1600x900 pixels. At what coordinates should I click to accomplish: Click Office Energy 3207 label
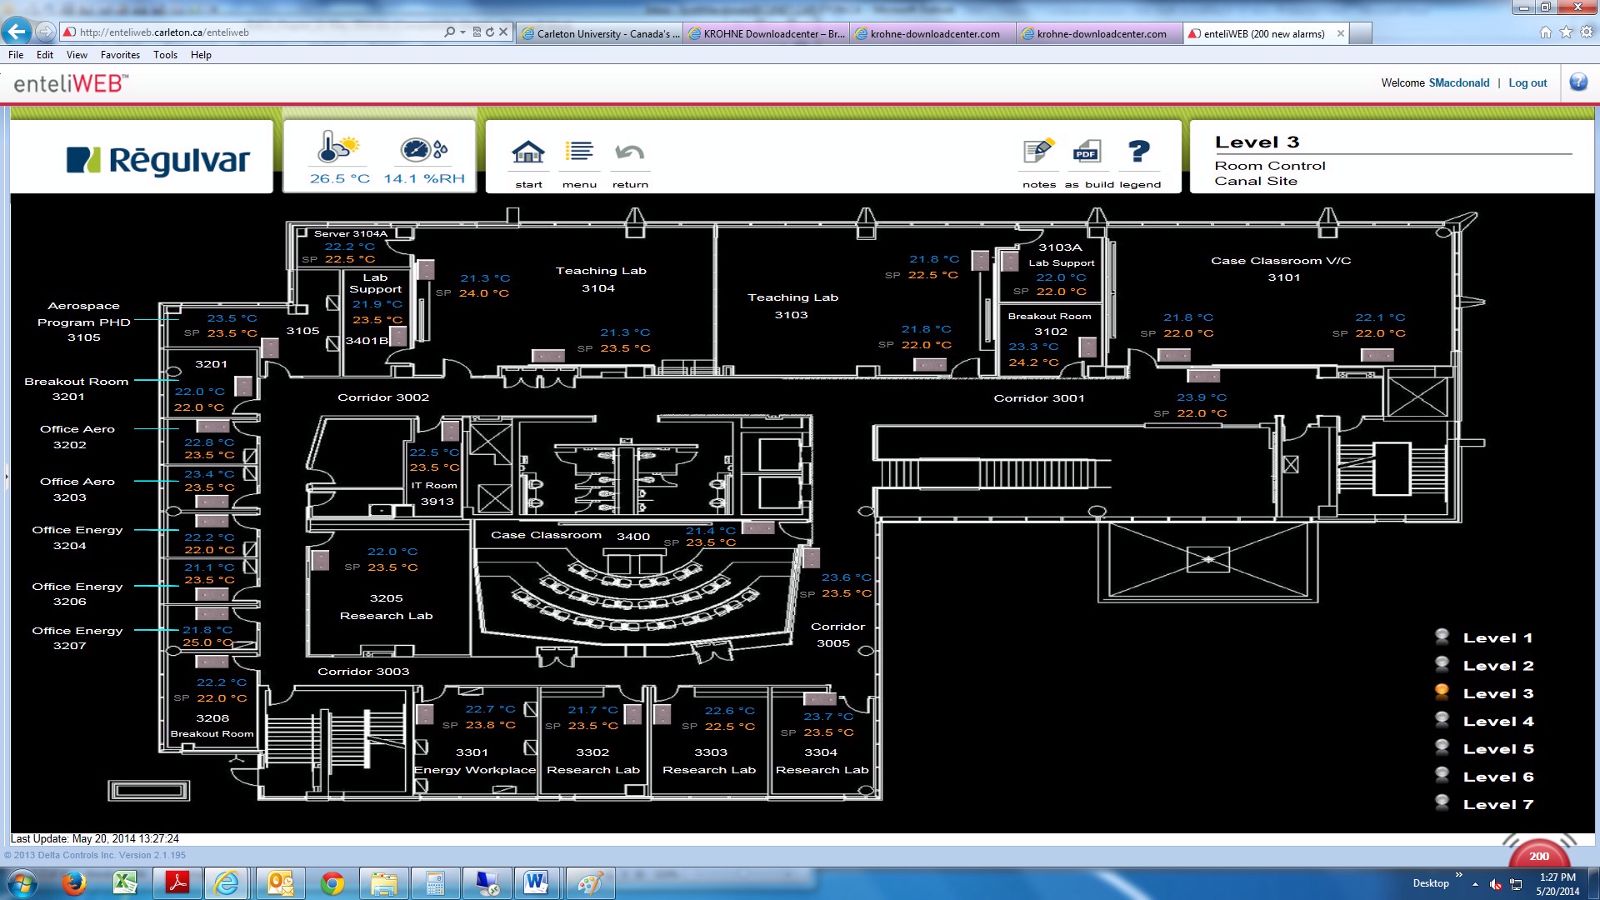pos(77,638)
